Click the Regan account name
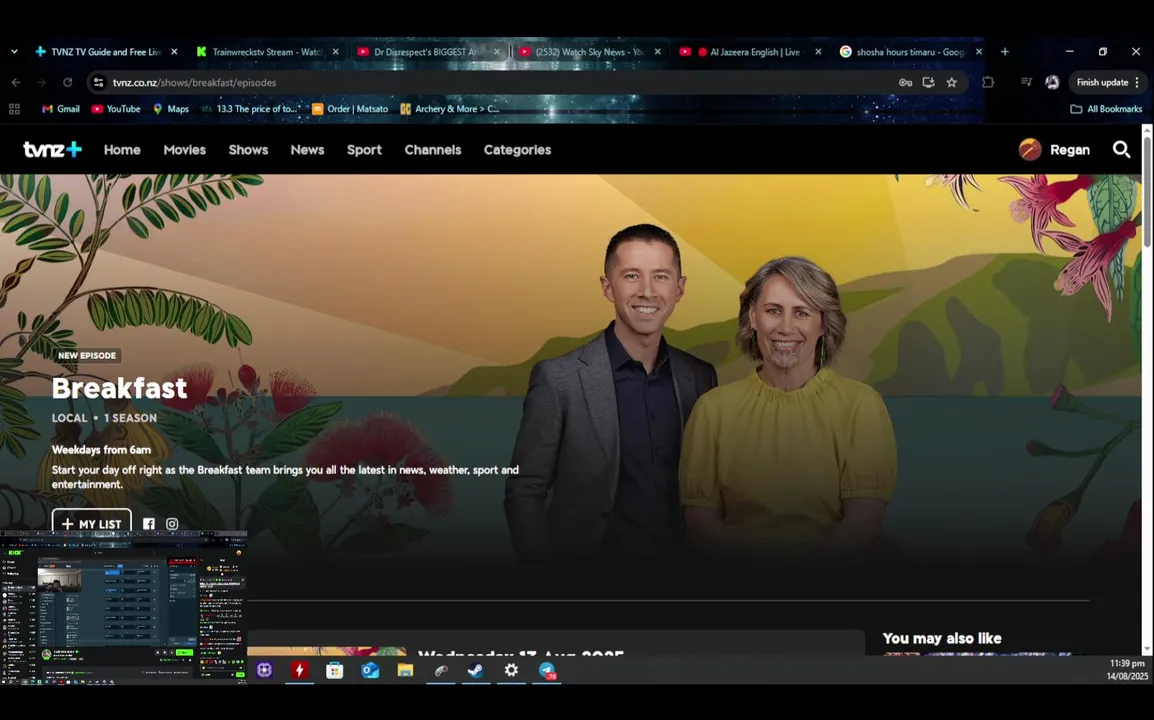 (x=1069, y=149)
